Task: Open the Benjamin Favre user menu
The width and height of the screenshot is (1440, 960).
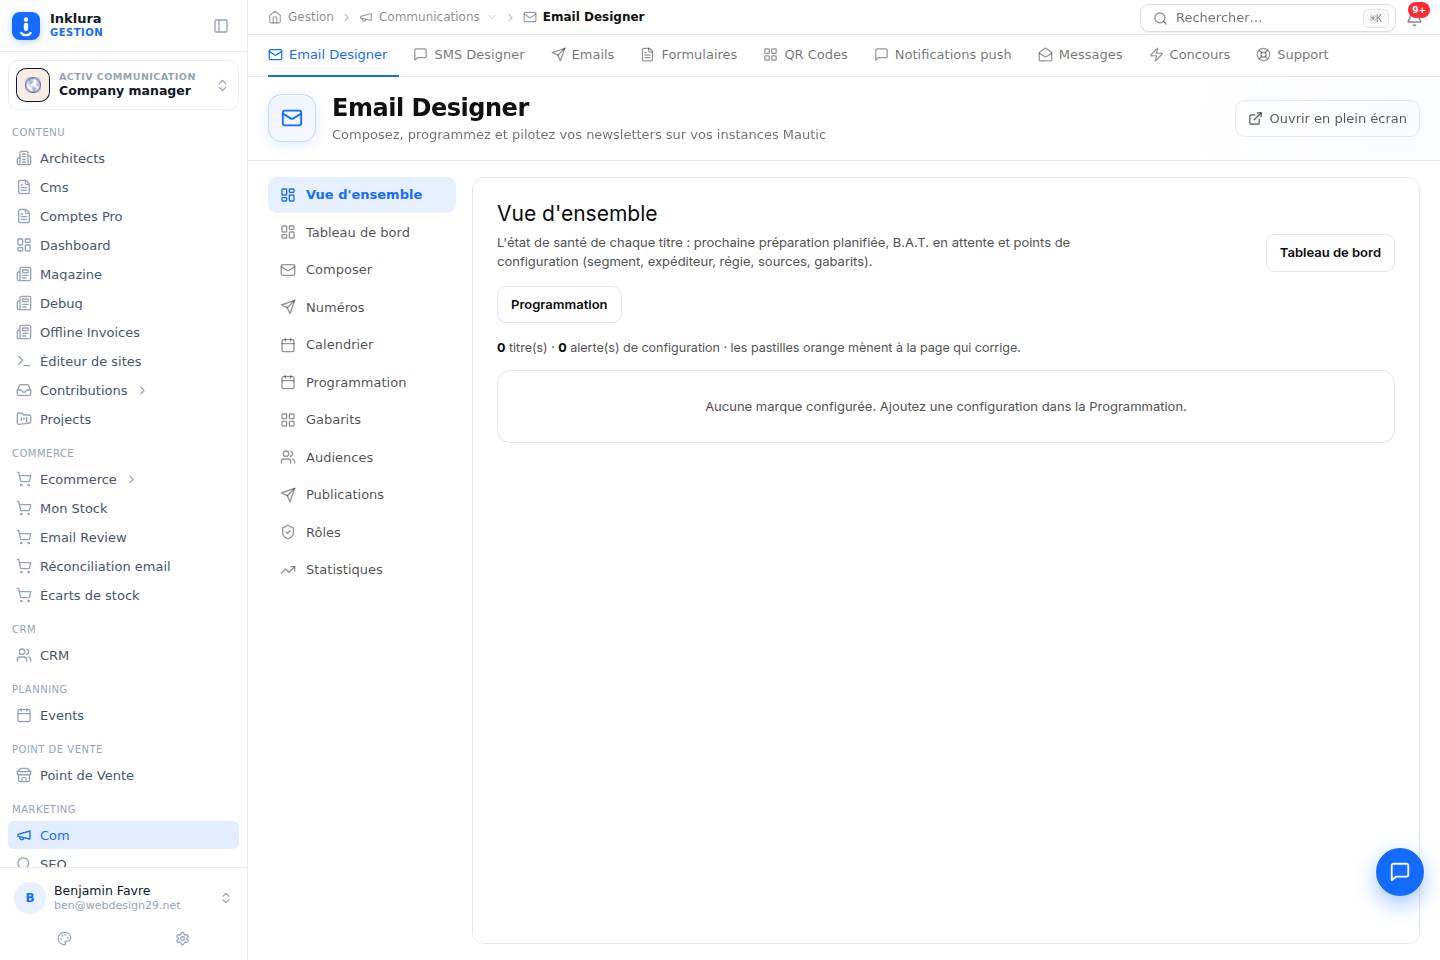Action: coord(123,897)
